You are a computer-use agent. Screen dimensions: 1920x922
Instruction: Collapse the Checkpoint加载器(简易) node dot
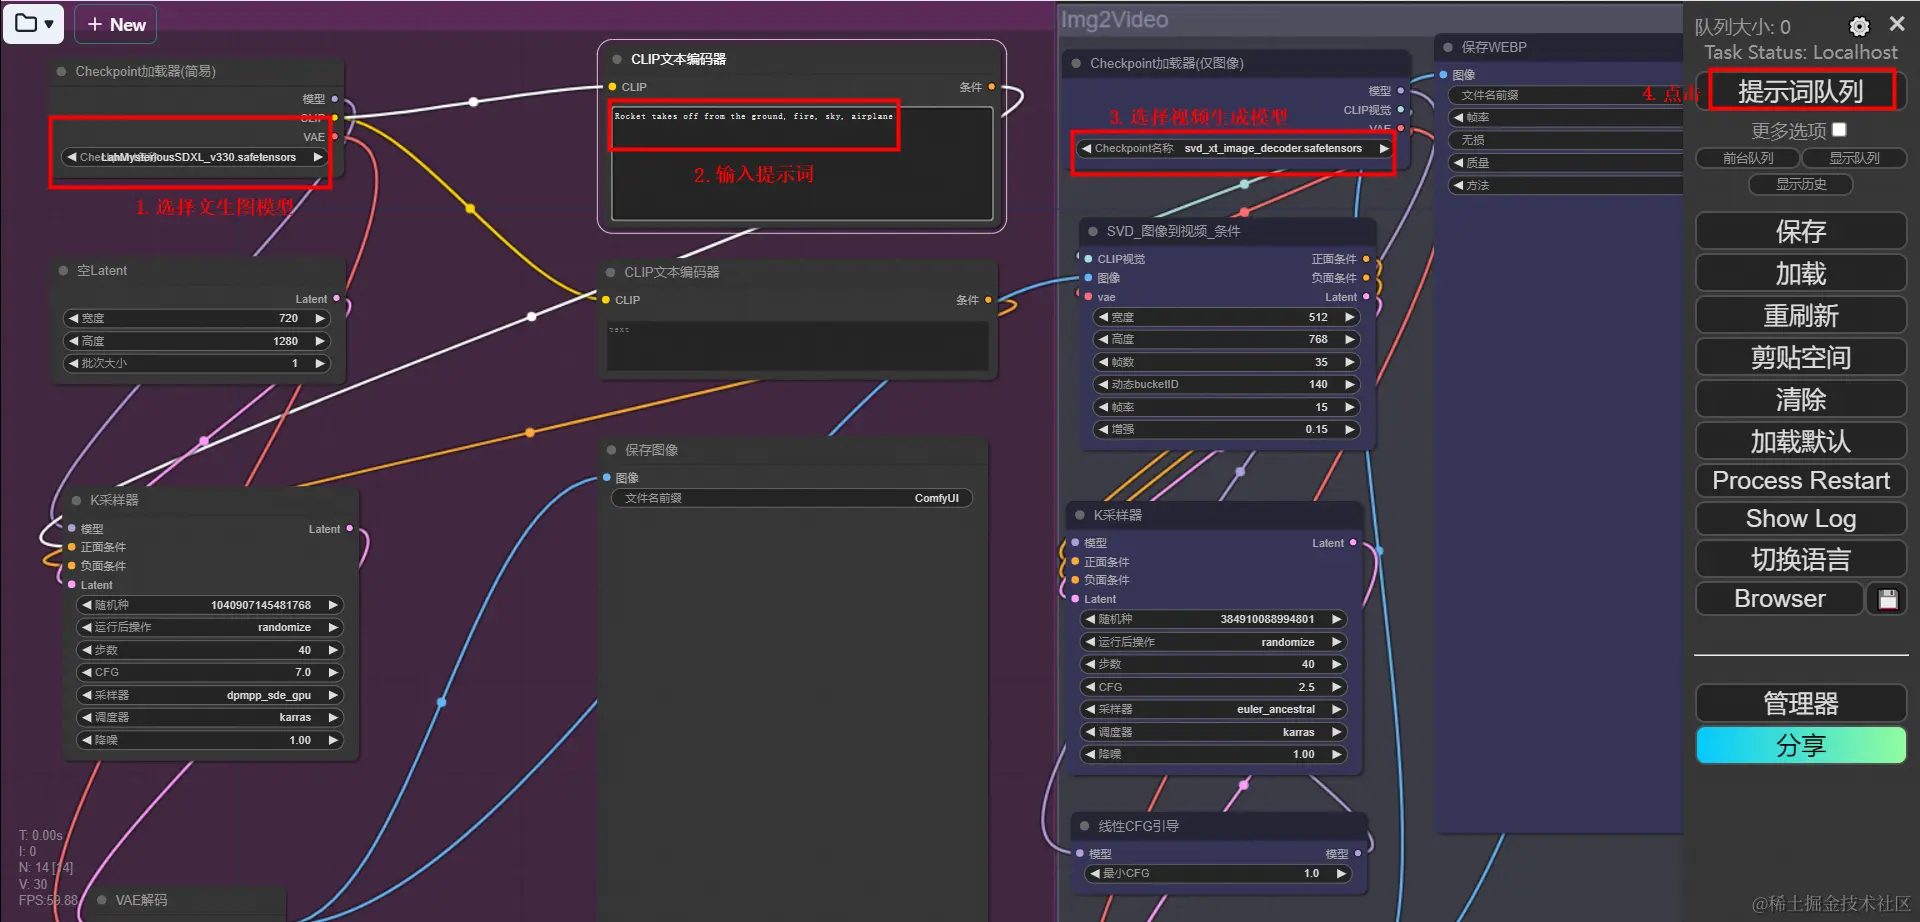62,72
